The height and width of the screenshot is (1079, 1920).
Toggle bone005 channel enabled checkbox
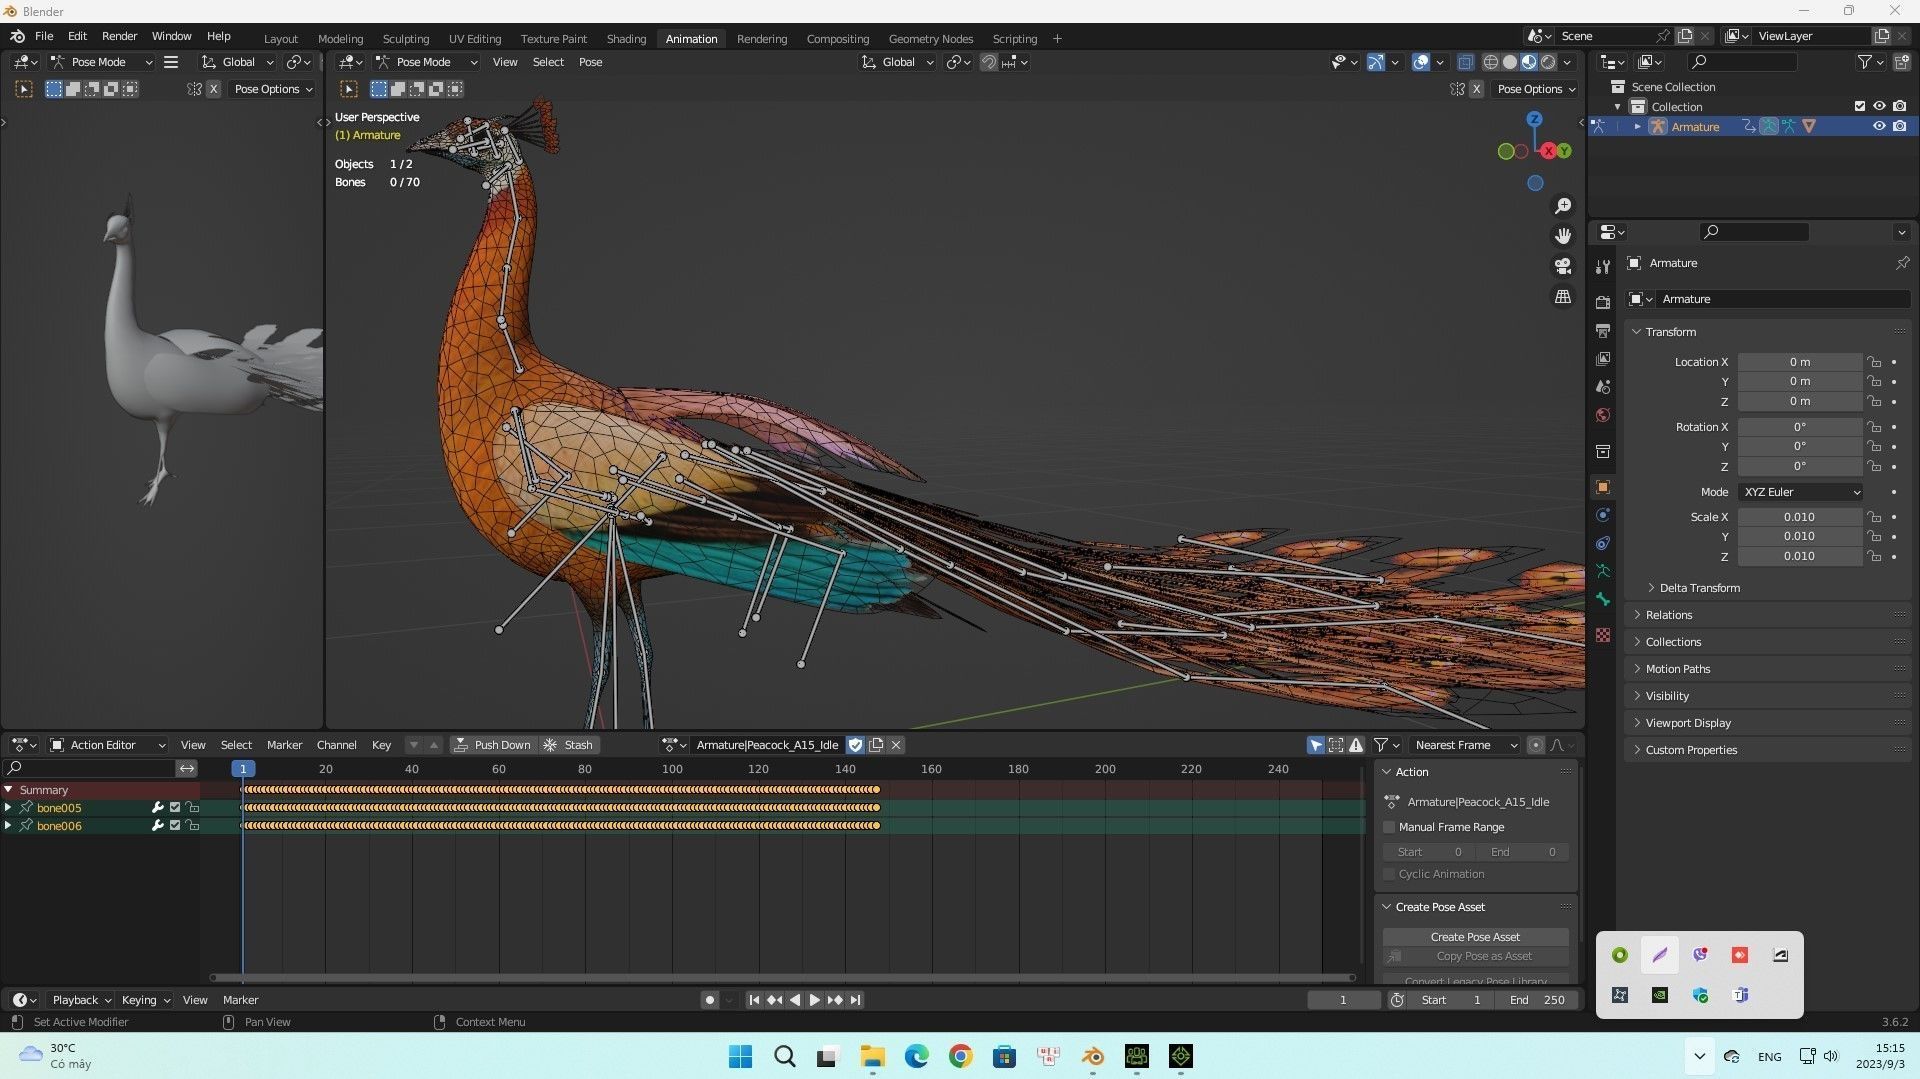click(x=175, y=808)
